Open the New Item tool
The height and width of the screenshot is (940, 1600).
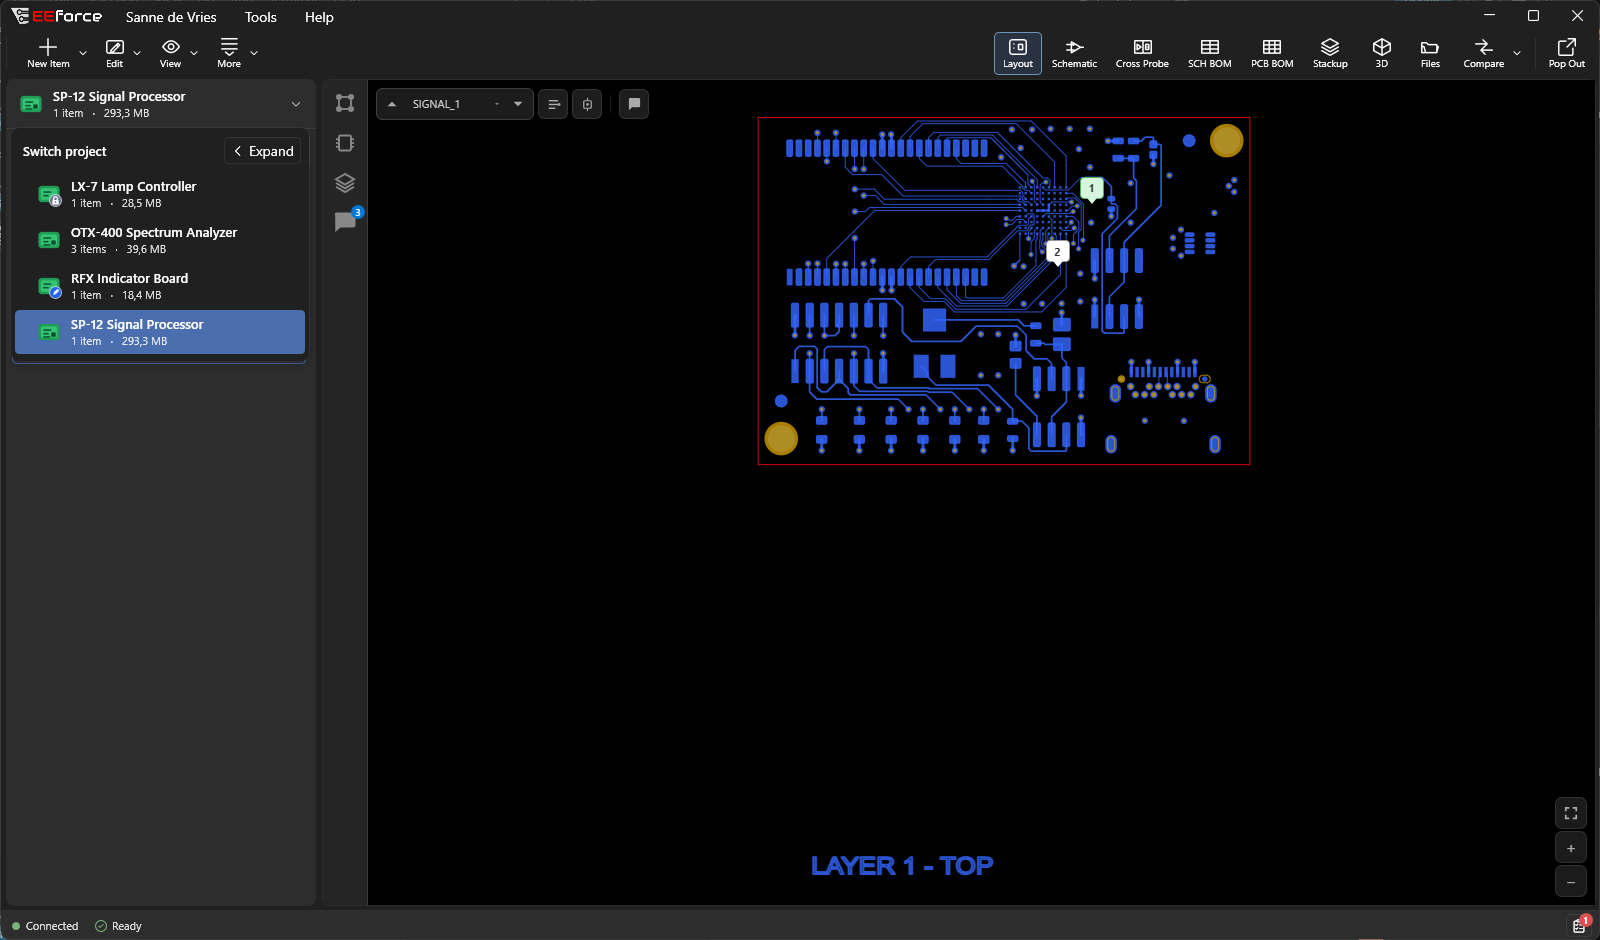pyautogui.click(x=48, y=53)
